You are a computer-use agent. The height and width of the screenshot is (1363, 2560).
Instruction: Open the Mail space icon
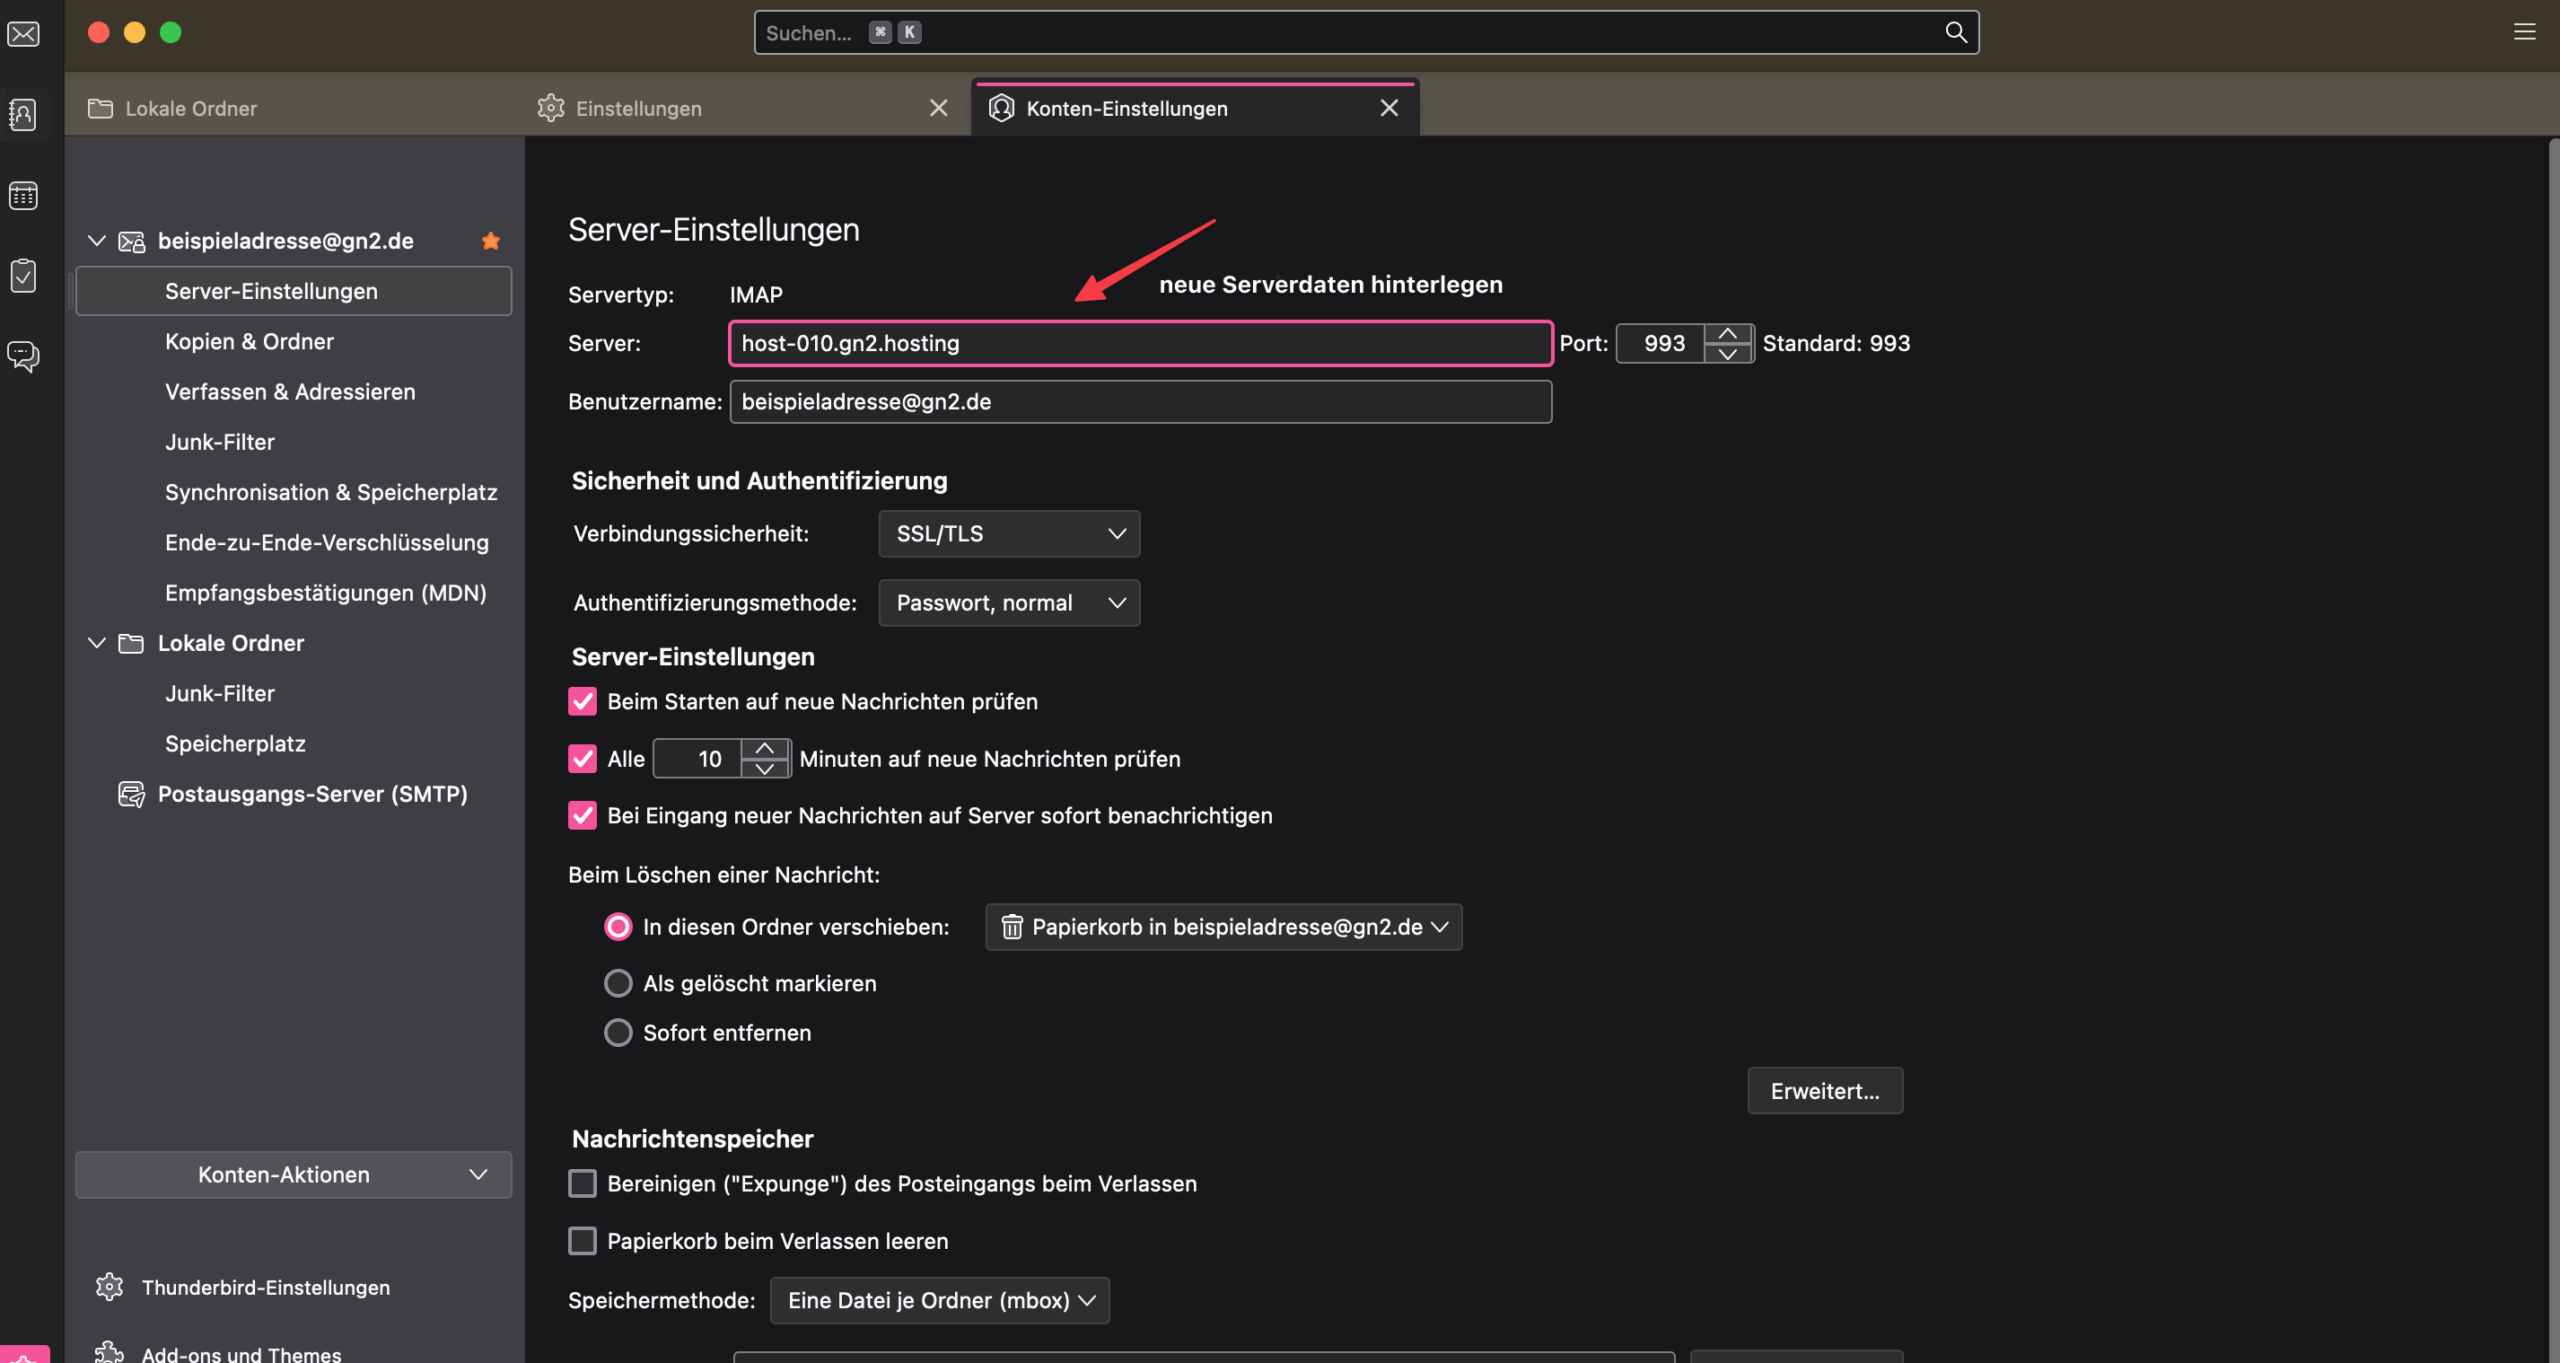coord(23,34)
